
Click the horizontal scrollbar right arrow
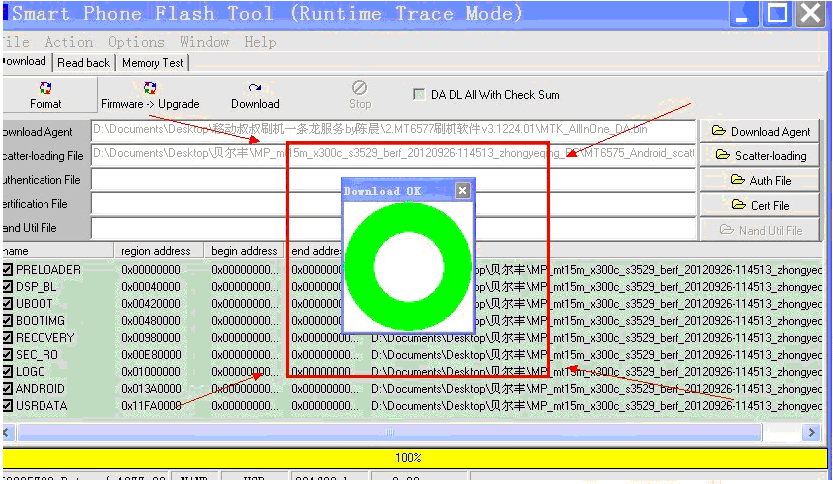coord(811,432)
